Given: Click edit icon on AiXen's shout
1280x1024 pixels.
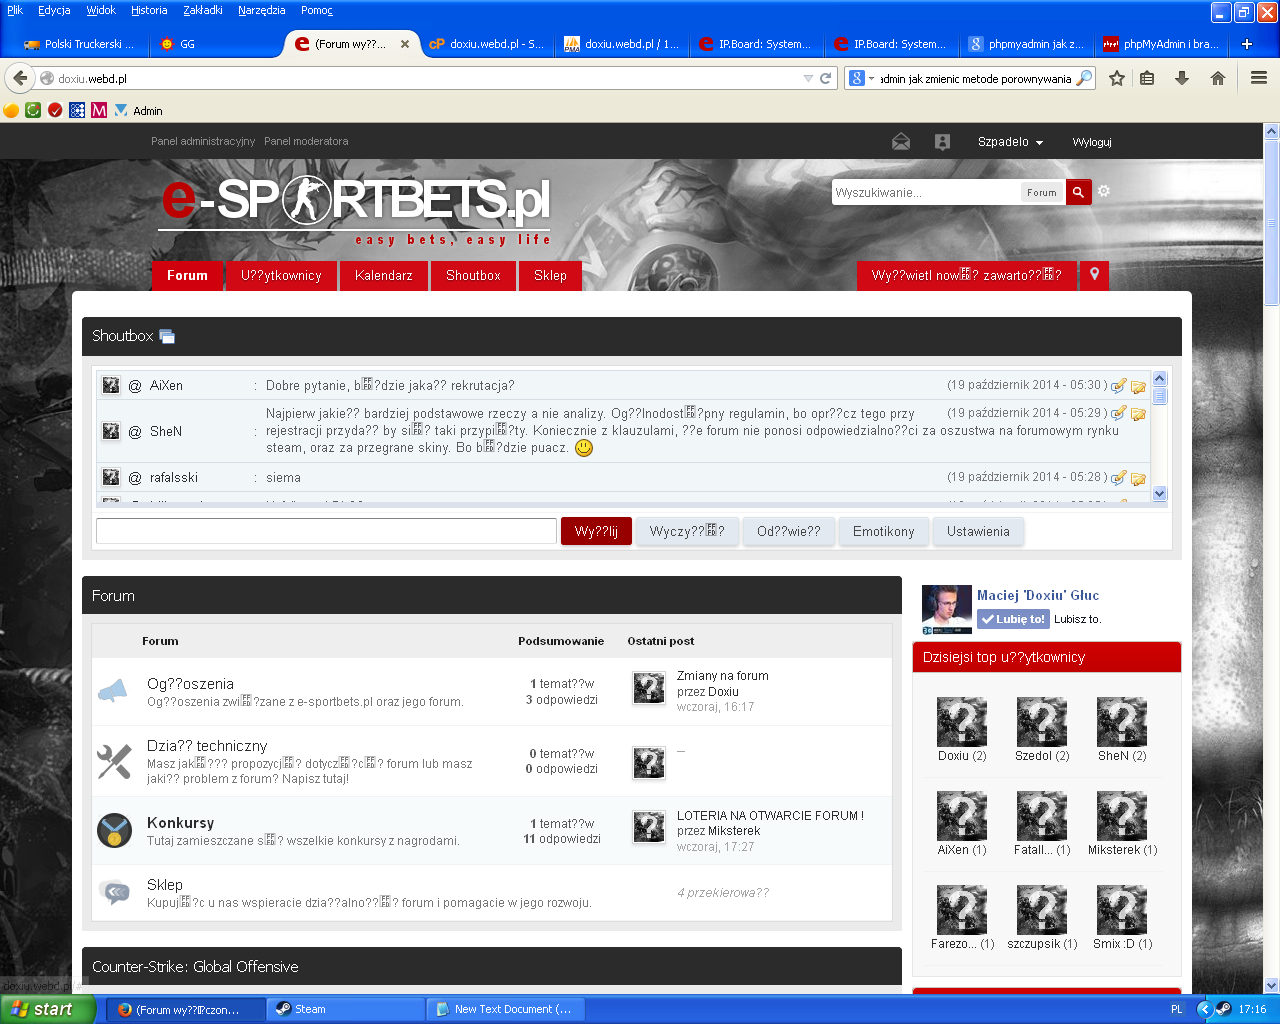Looking at the screenshot, I should tap(1119, 386).
